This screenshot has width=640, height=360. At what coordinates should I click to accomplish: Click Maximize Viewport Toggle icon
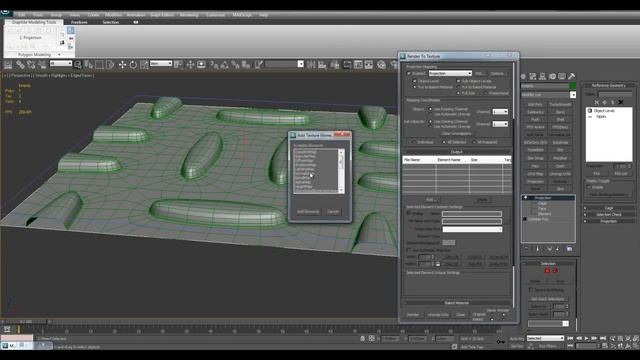[x=636, y=347]
